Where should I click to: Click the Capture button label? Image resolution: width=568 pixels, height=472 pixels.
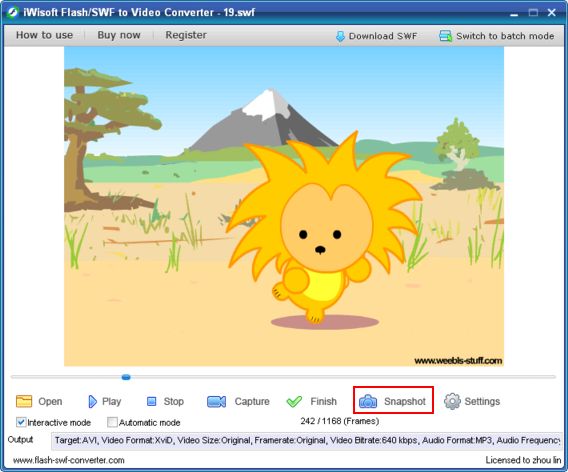[x=252, y=401]
